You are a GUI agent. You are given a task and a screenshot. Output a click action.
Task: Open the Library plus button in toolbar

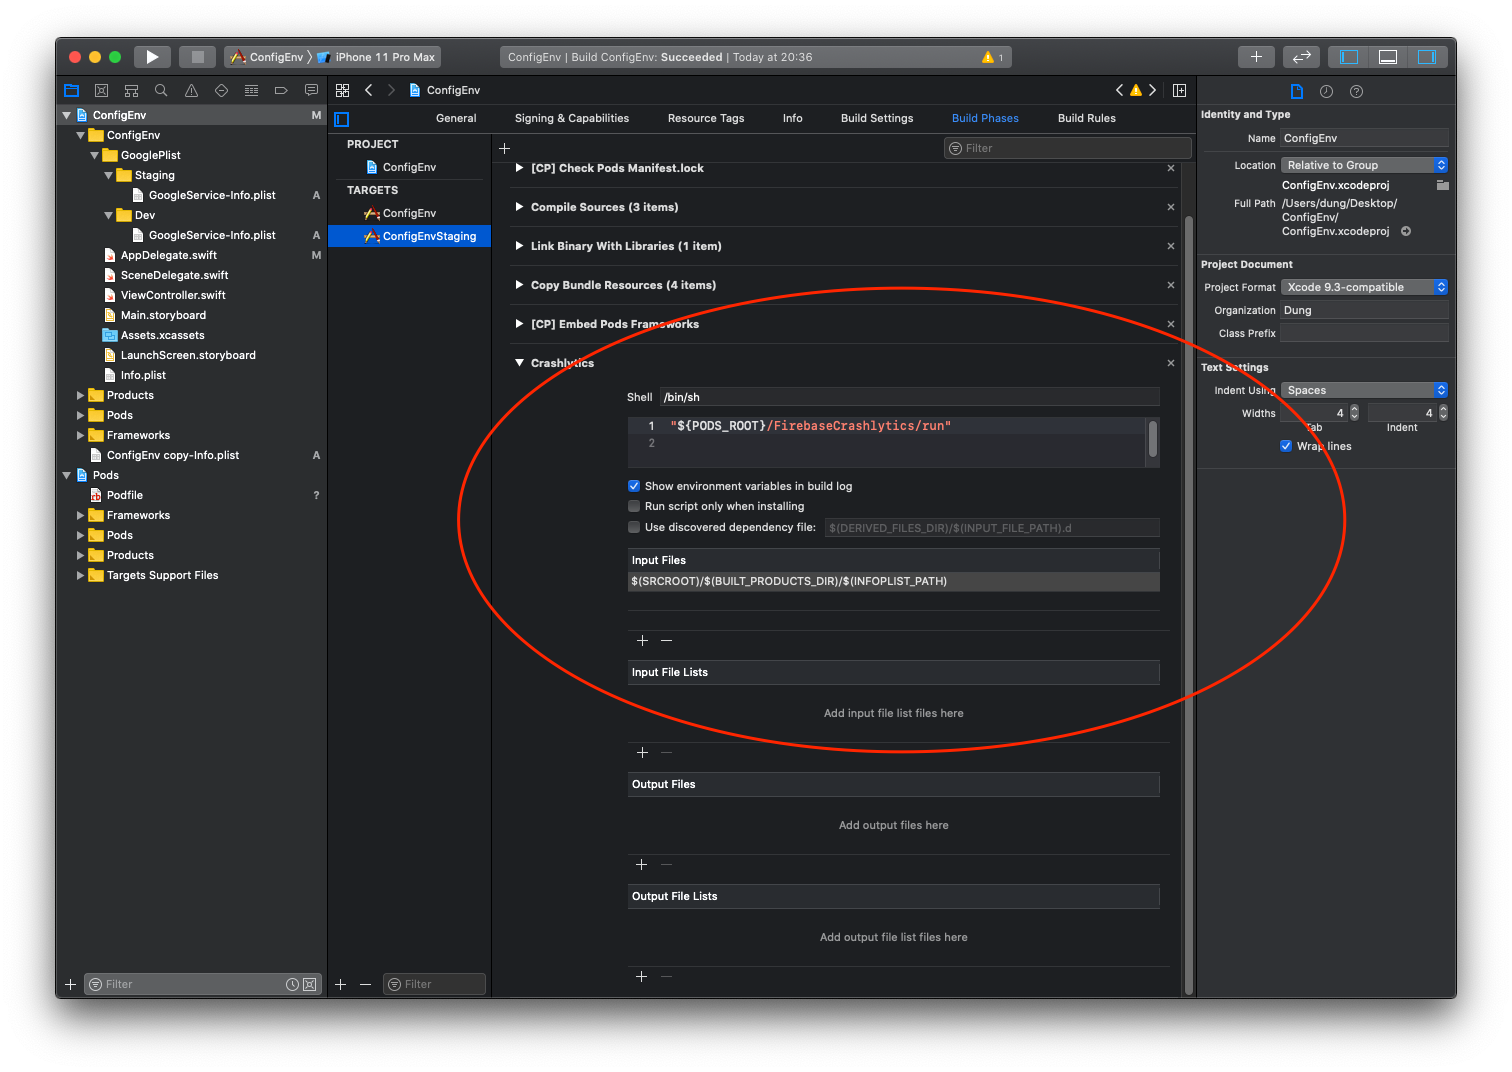(1256, 57)
